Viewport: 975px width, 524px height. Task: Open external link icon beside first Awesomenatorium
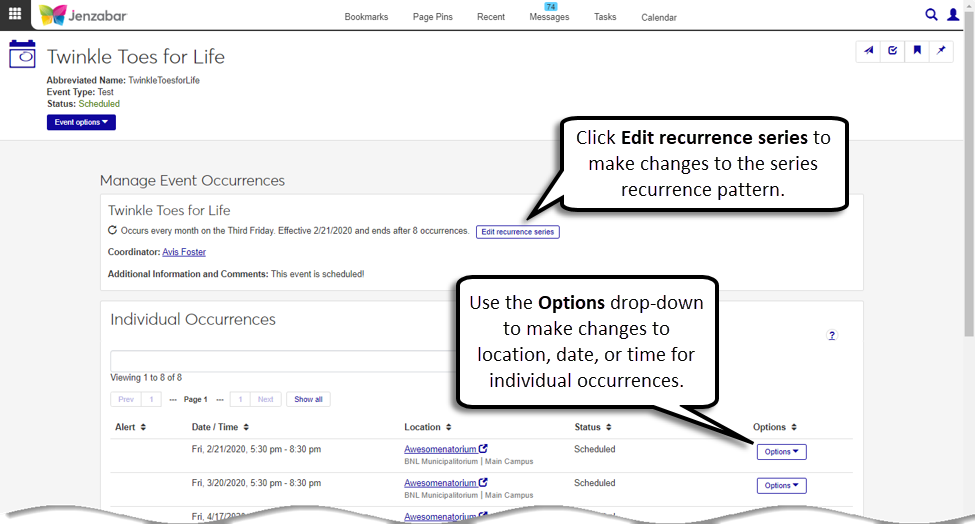click(484, 450)
